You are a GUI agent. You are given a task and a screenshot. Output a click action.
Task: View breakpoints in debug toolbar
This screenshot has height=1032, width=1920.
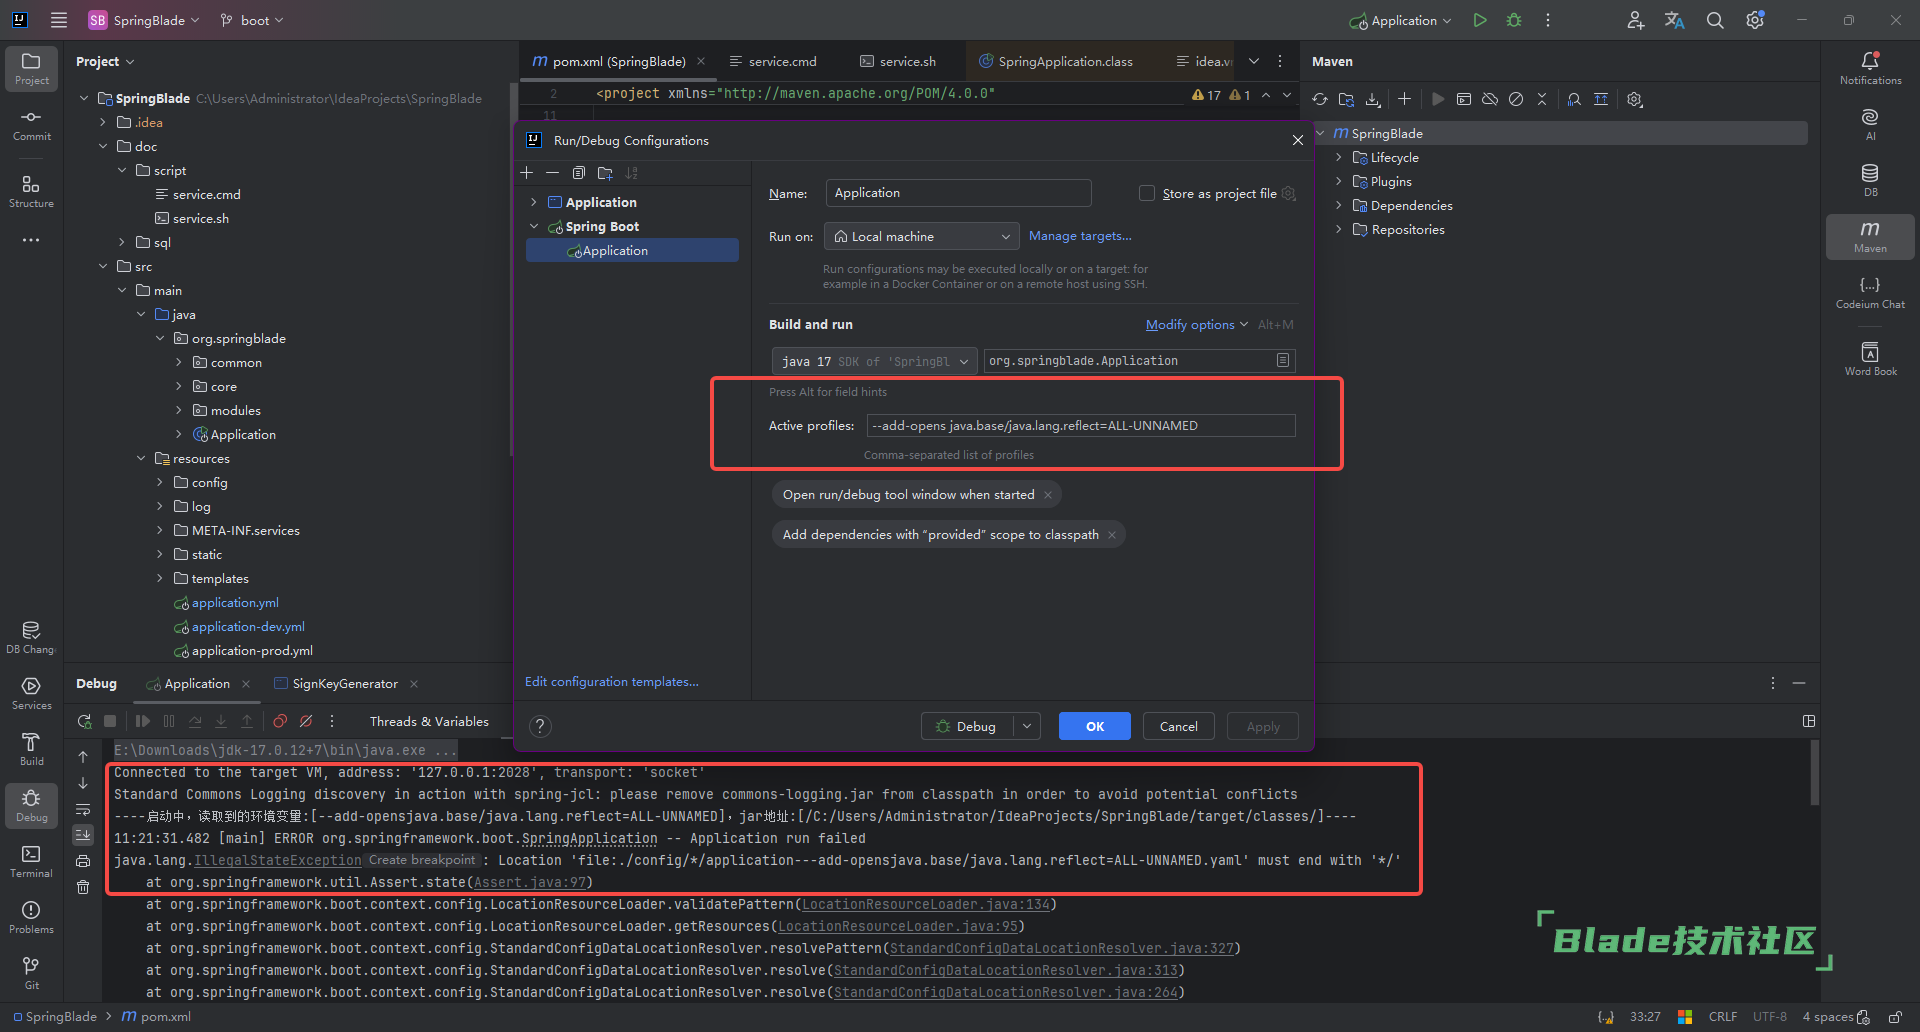pos(280,721)
